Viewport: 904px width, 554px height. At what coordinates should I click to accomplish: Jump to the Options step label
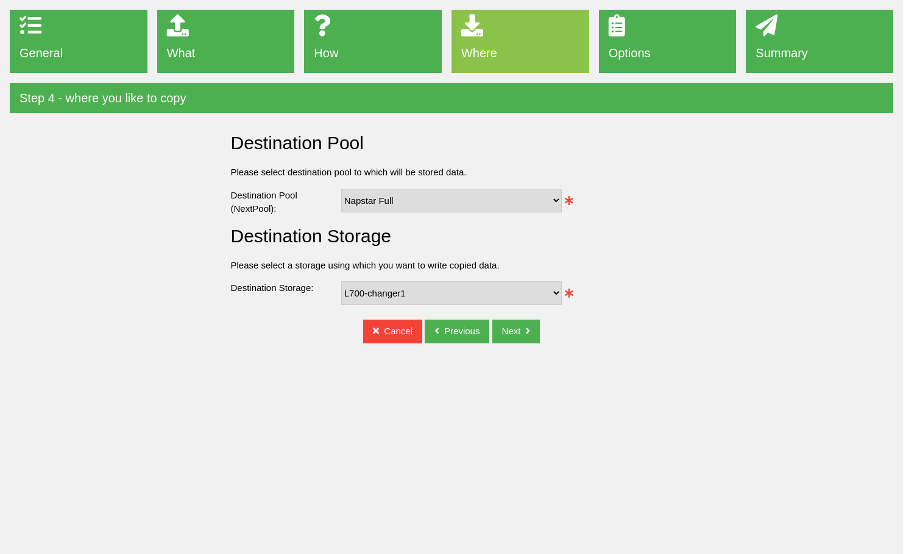pos(629,53)
